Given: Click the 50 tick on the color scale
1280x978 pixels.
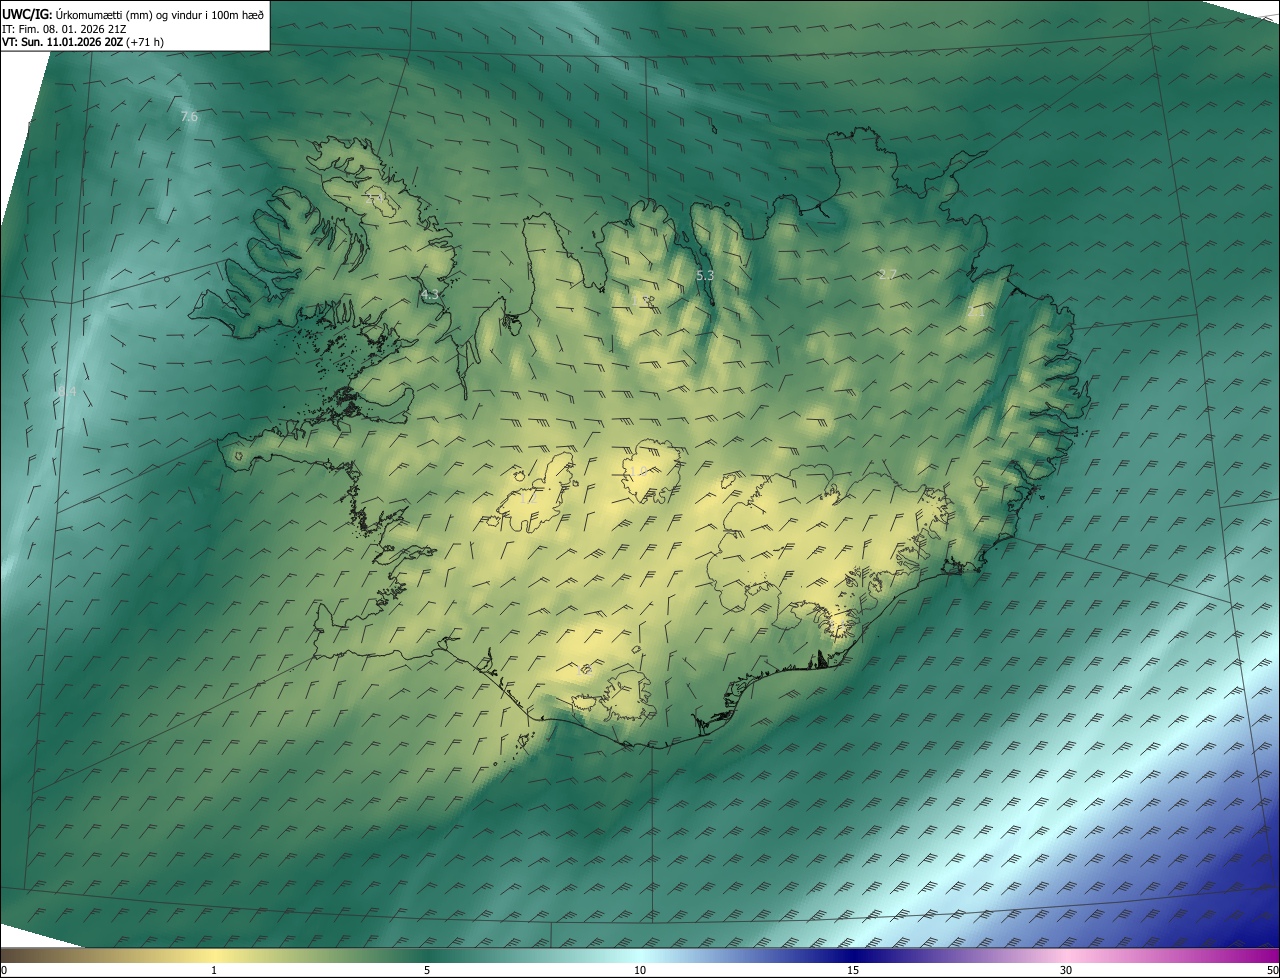Looking at the screenshot, I should [x=1272, y=970].
